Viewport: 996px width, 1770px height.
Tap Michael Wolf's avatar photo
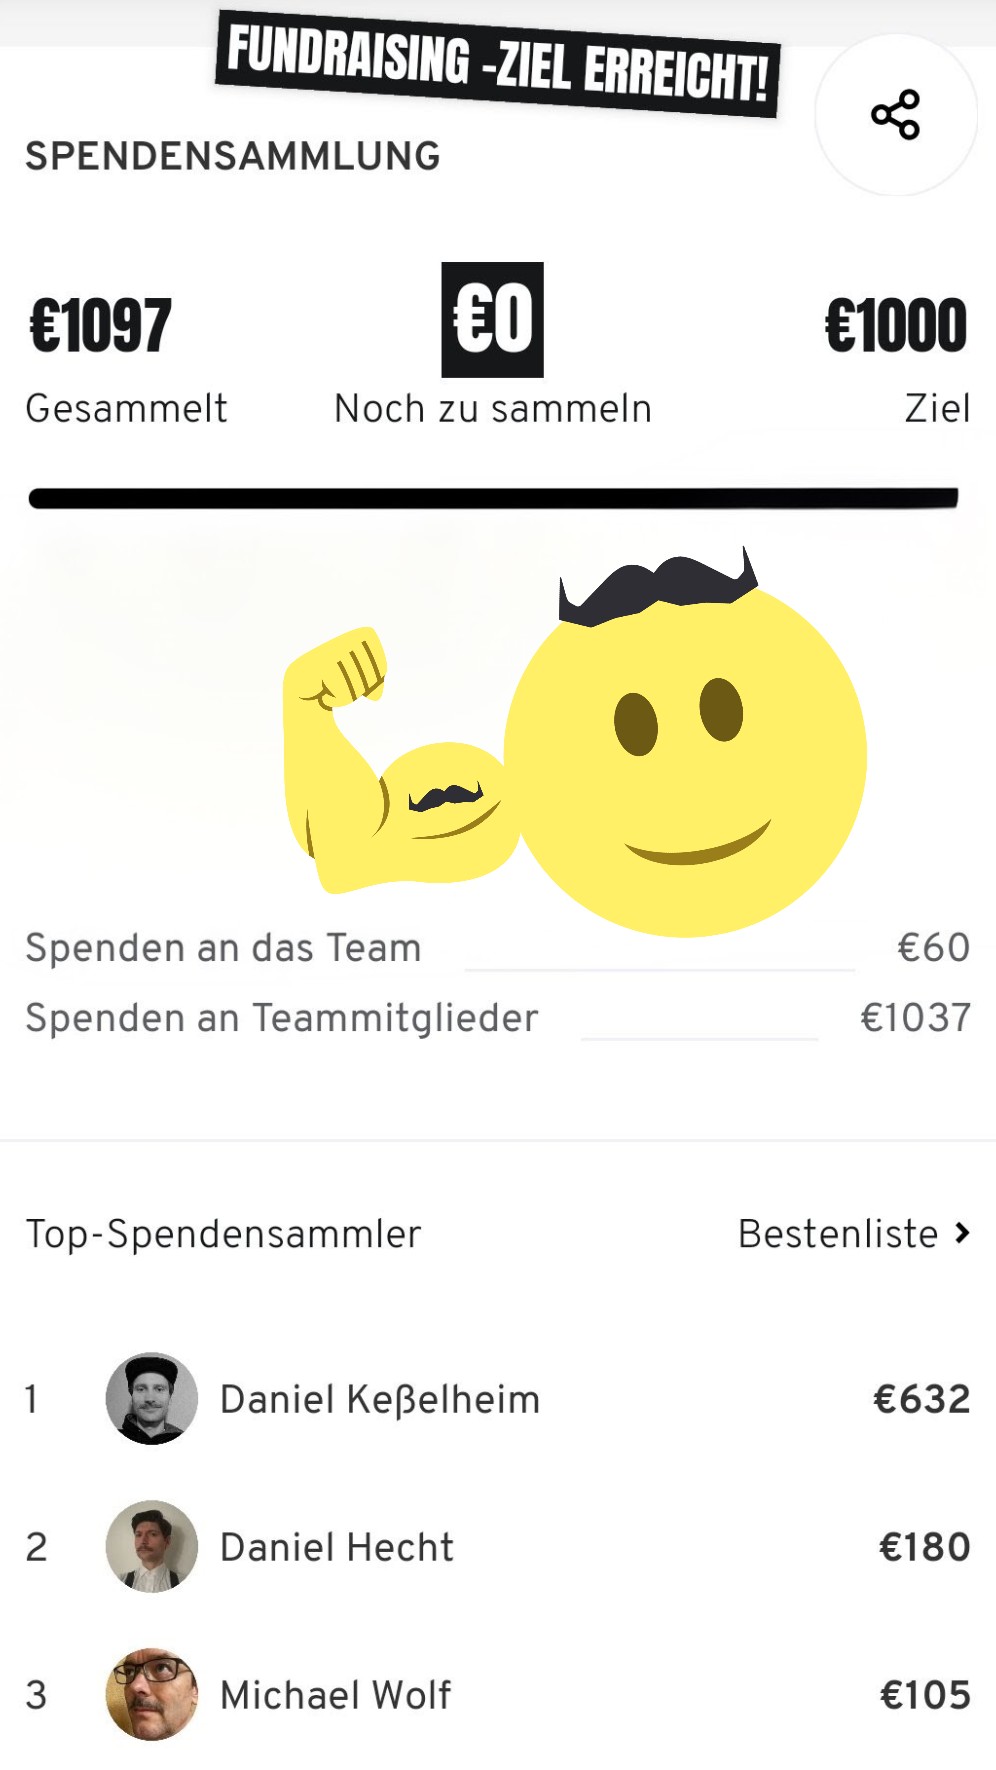152,1694
